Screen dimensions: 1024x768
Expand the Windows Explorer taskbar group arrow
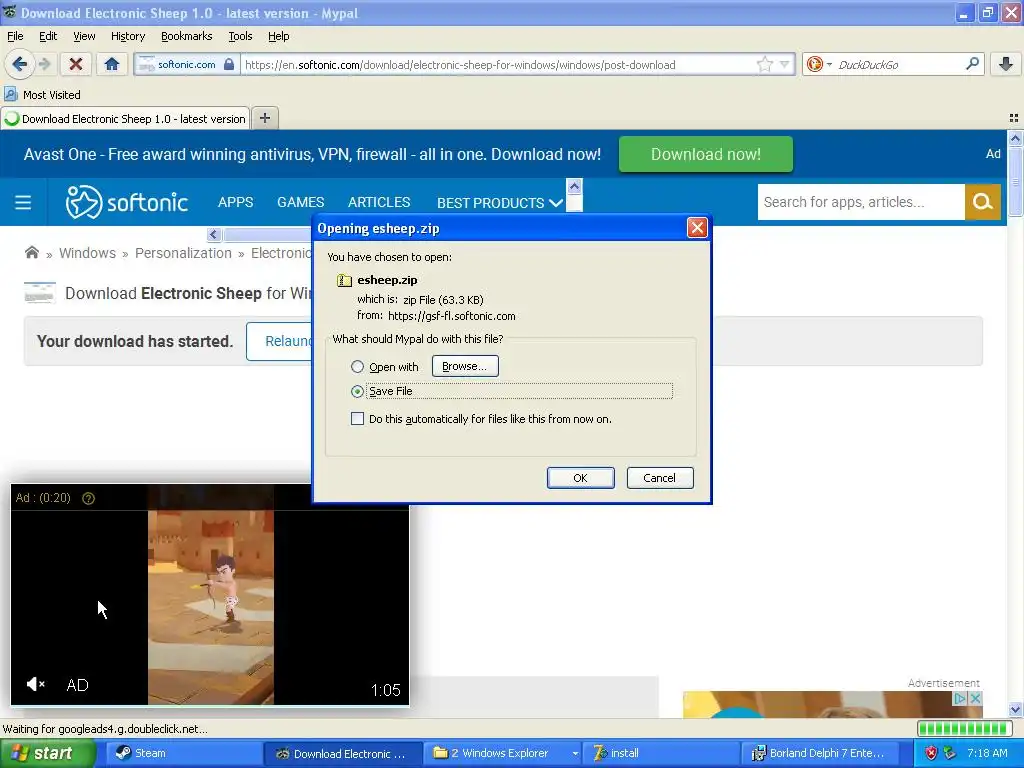click(x=575, y=753)
